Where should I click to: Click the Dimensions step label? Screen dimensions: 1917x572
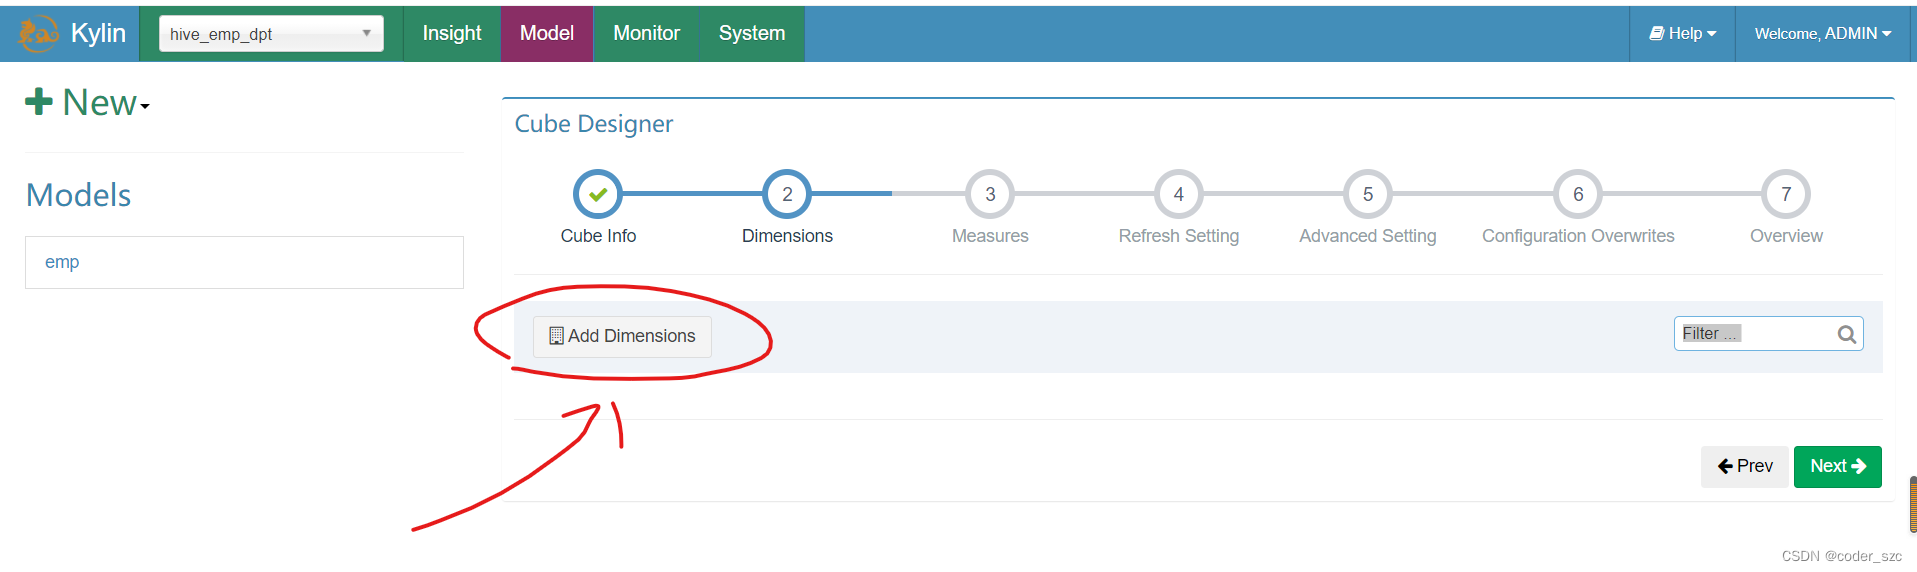[x=787, y=236]
